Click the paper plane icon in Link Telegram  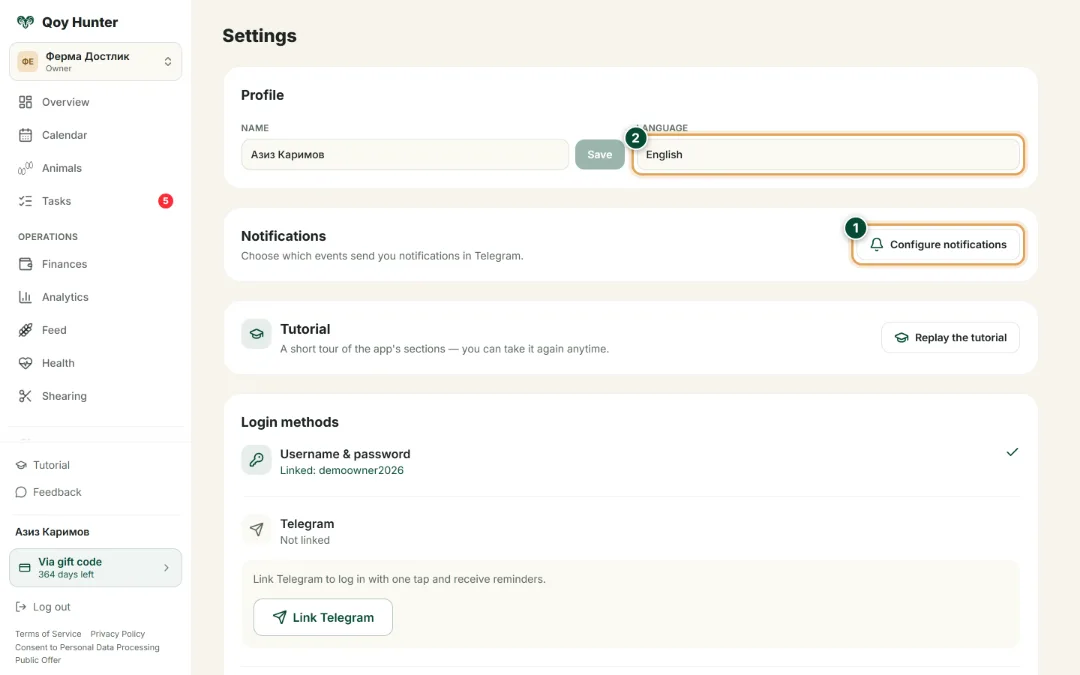tap(279, 617)
